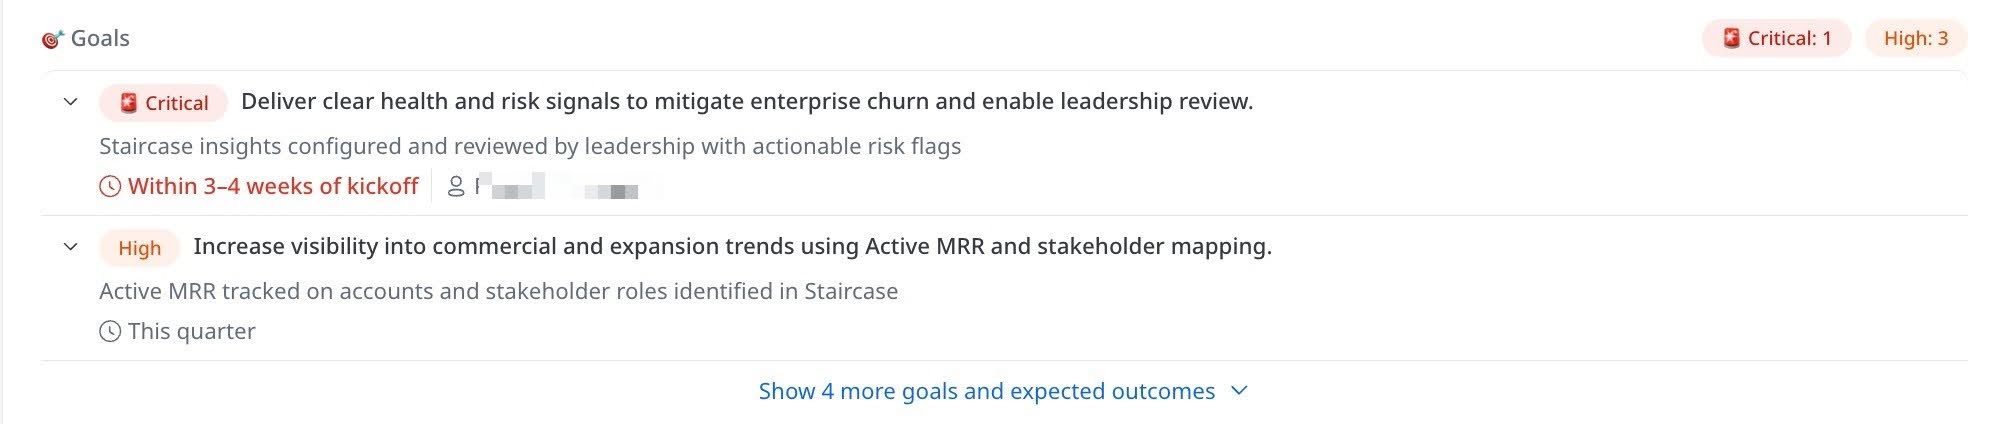This screenshot has width=1994, height=424.
Task: Collapse the Critical goal row chevron
Action: [x=70, y=102]
